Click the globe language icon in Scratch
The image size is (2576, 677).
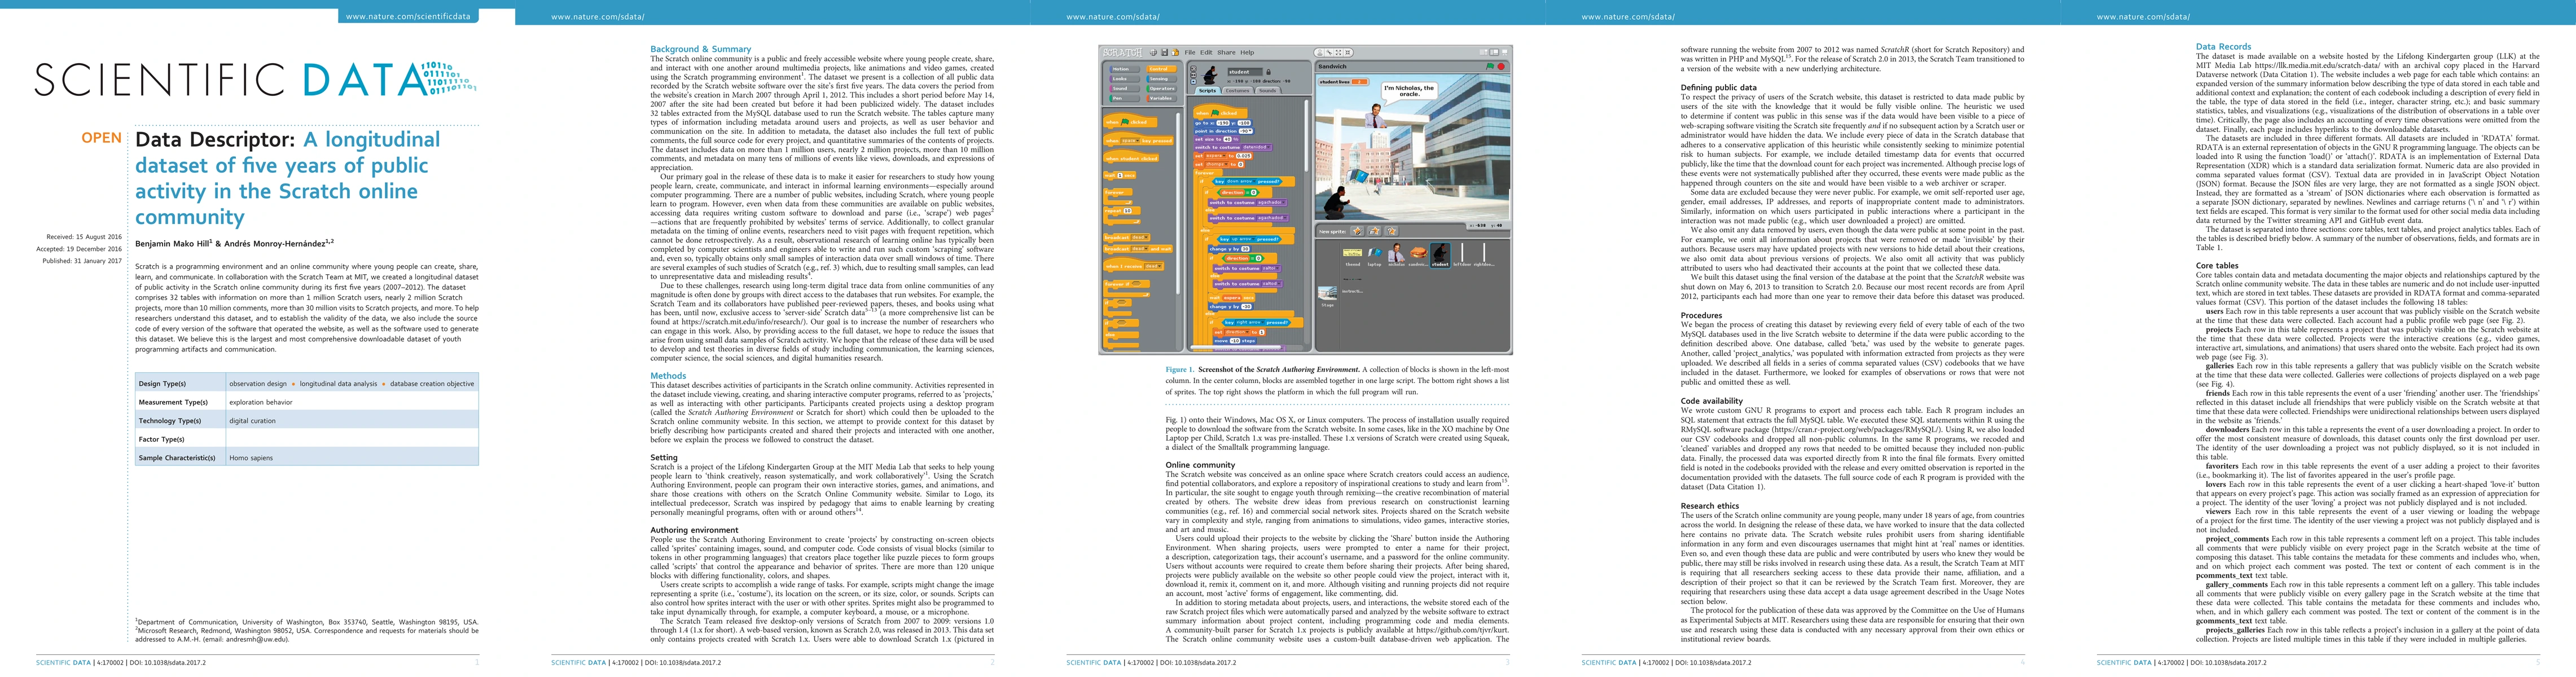coord(1154,53)
